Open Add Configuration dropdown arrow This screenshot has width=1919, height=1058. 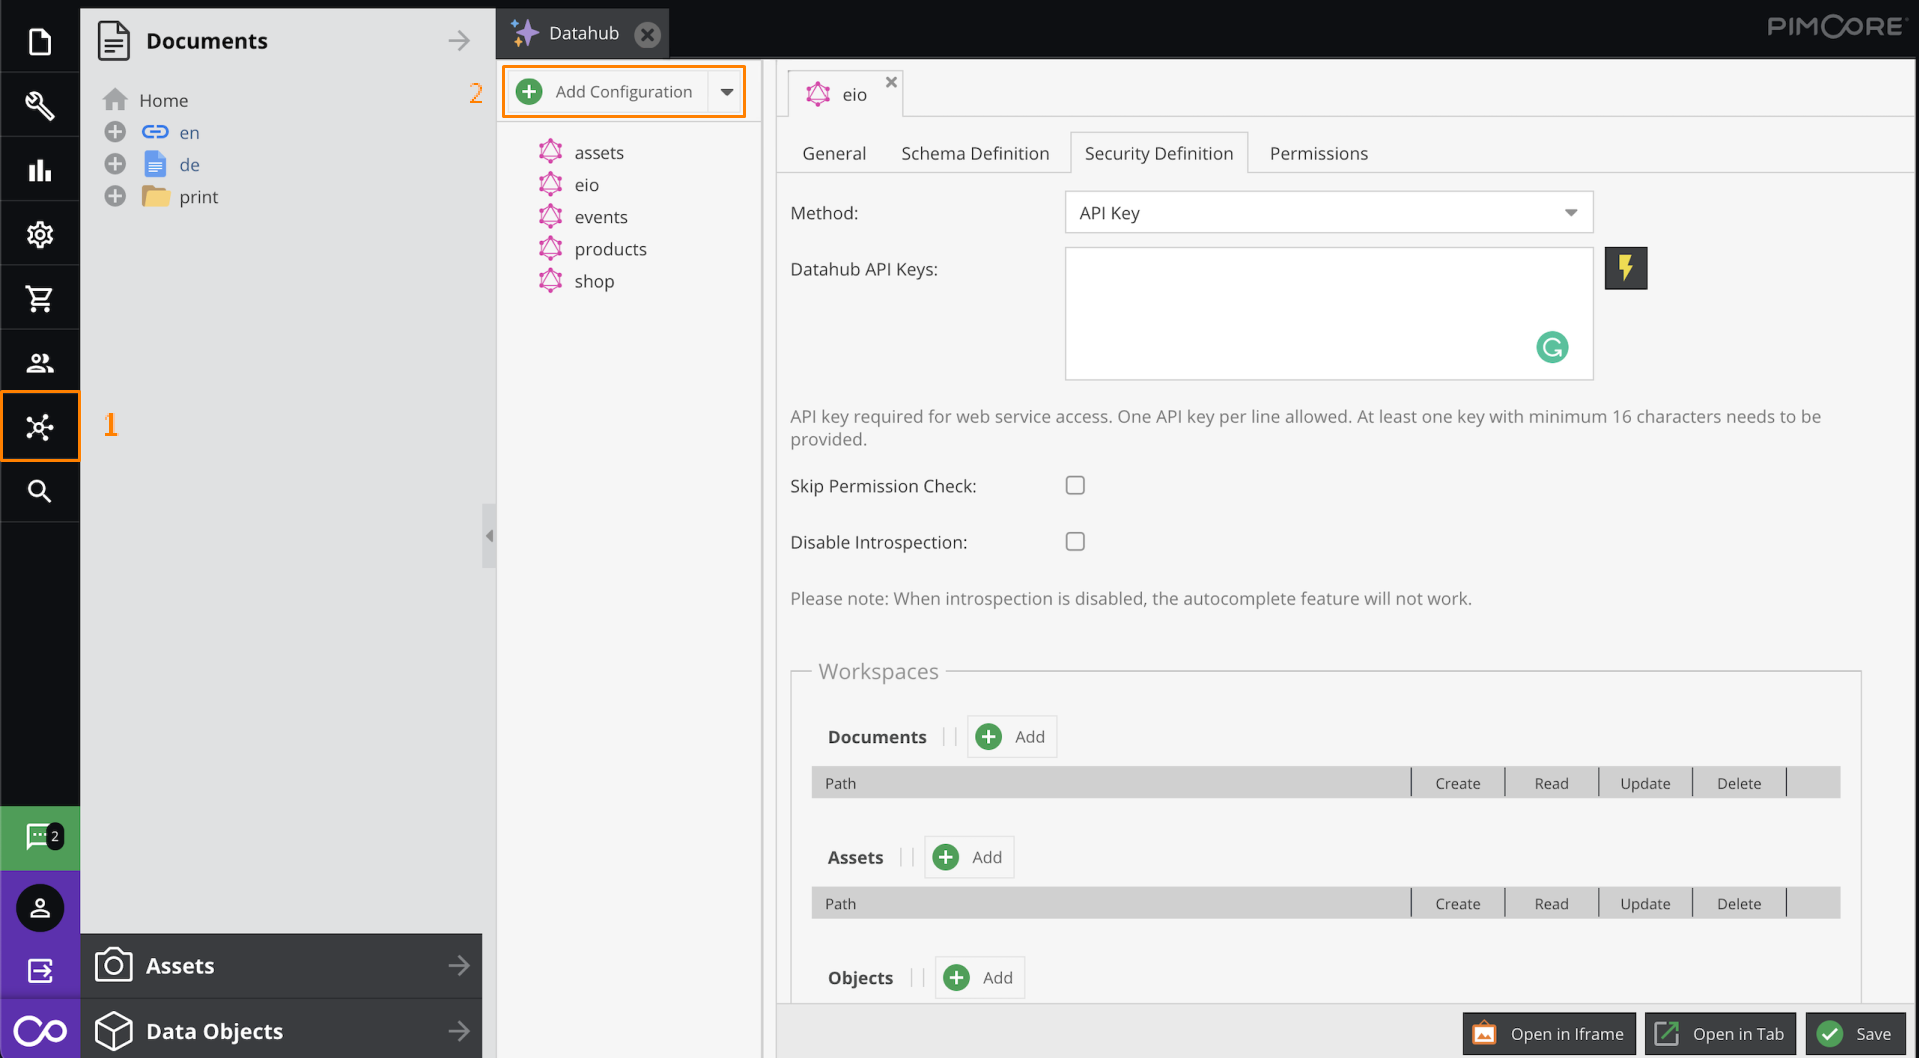pyautogui.click(x=727, y=92)
